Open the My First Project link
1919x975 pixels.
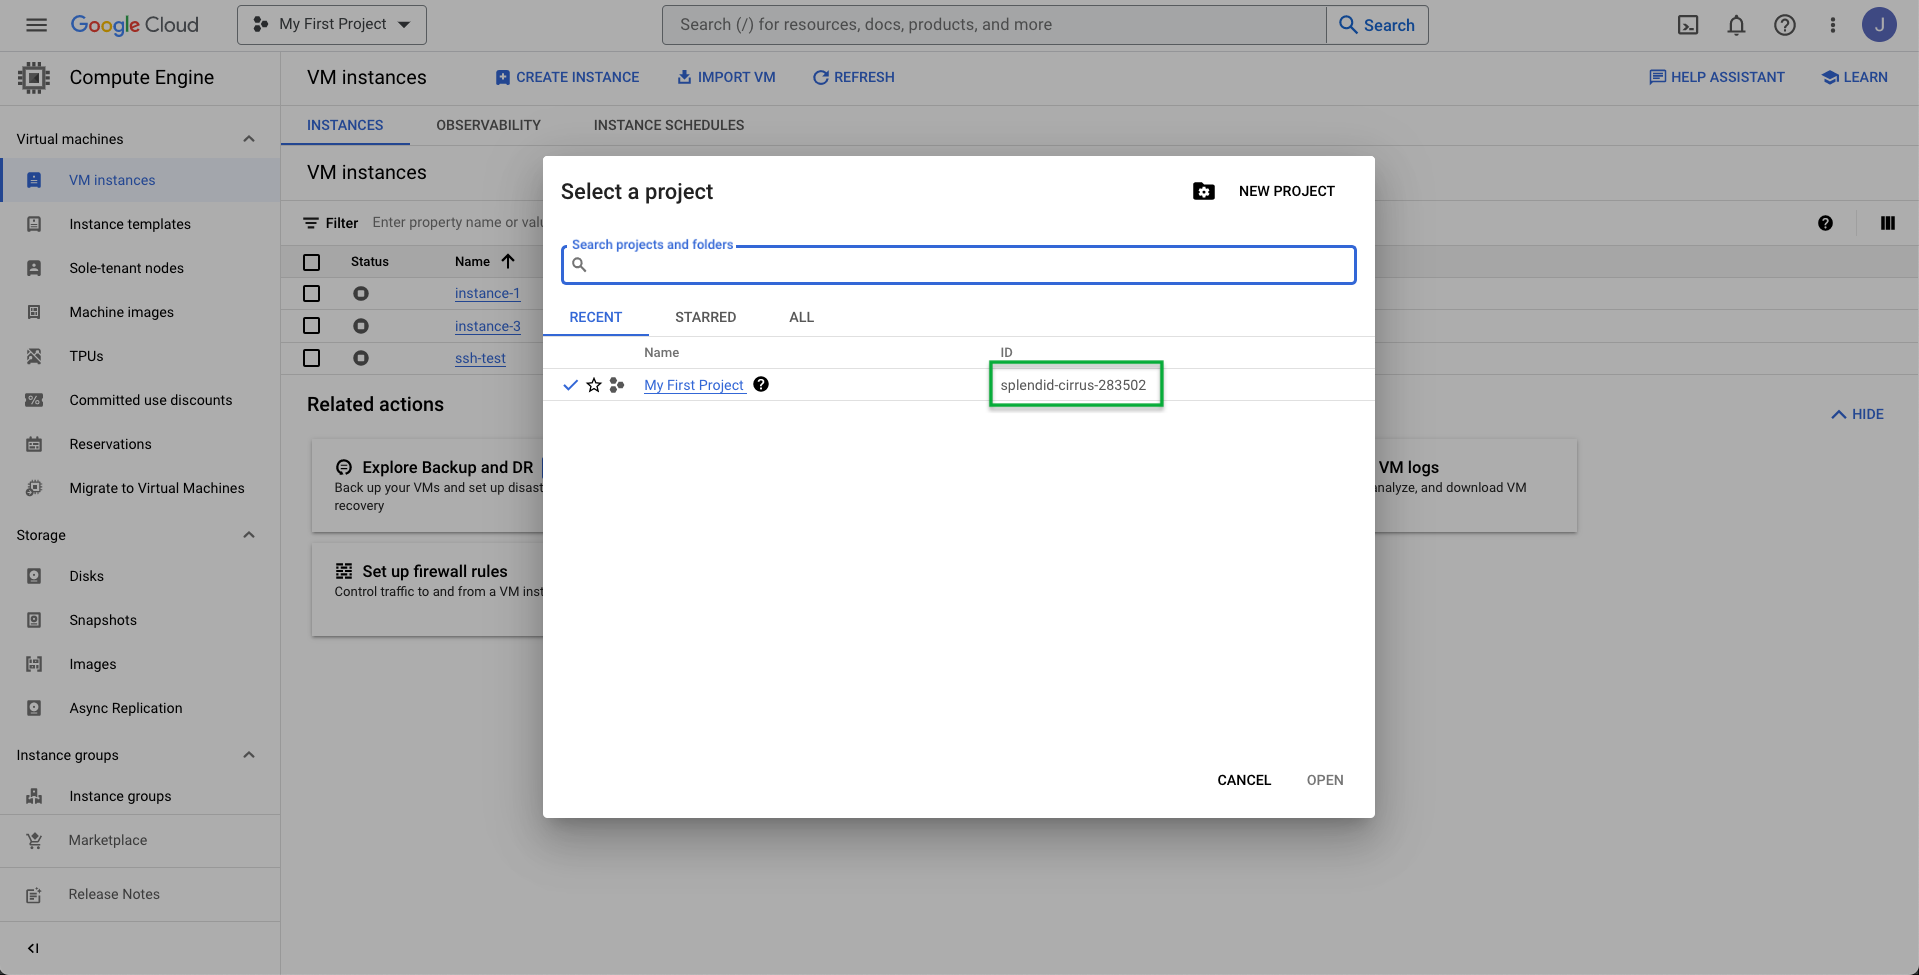tap(694, 385)
